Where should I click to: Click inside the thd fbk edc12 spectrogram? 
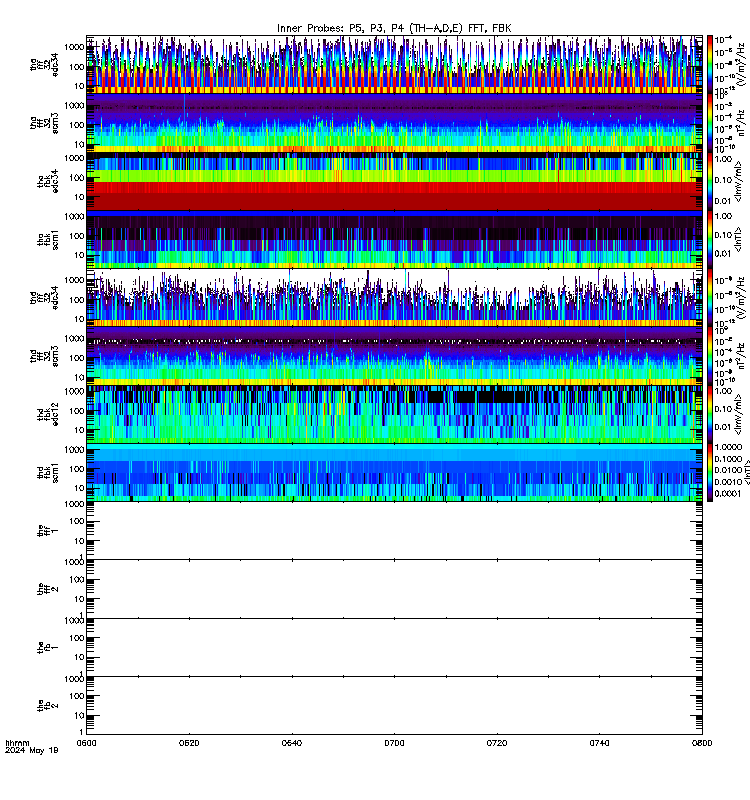tap(394, 414)
